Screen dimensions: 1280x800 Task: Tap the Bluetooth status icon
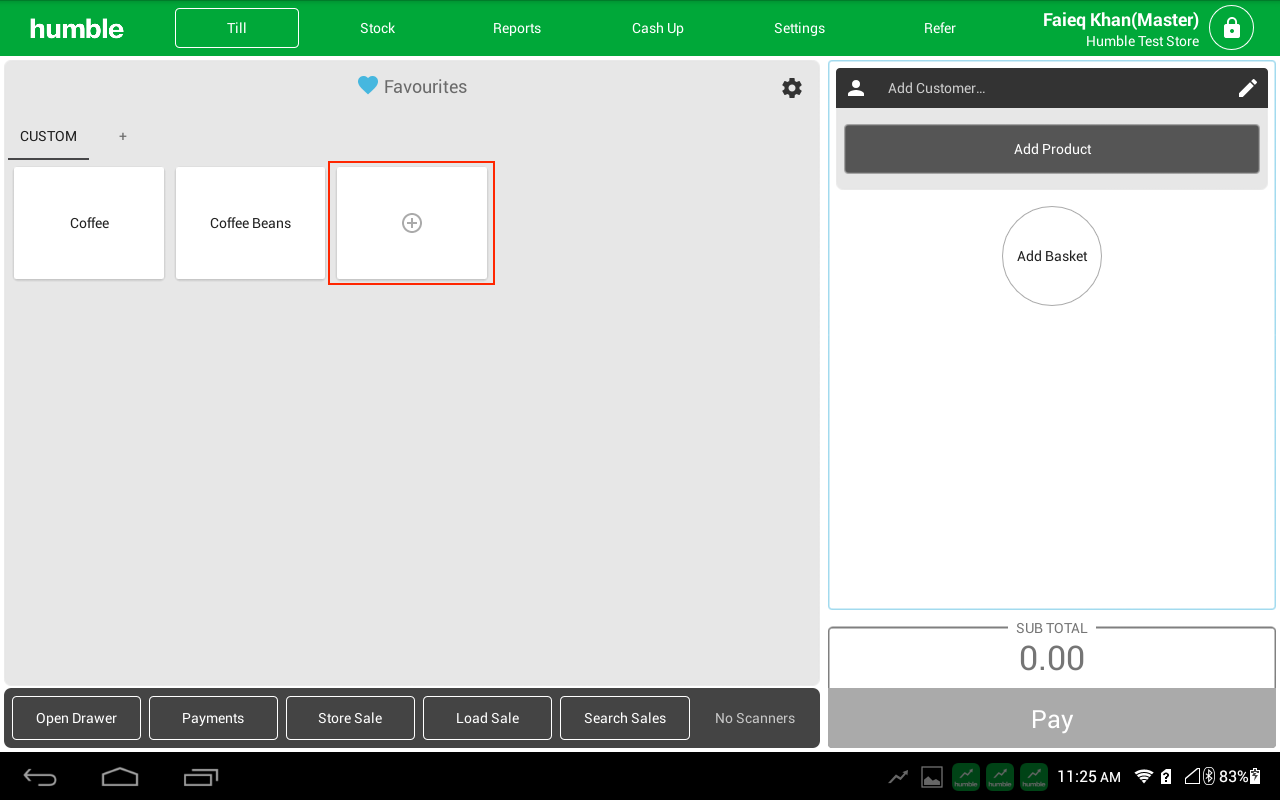pyautogui.click(x=1208, y=777)
